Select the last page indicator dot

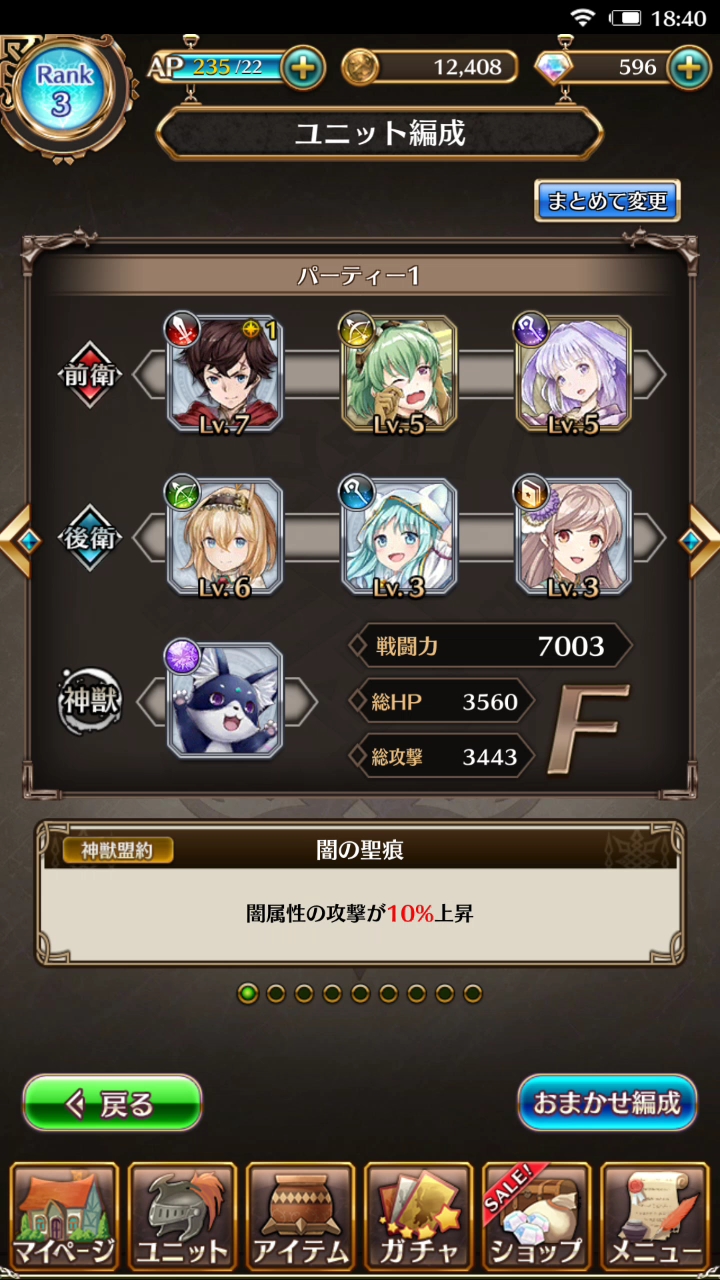pyautogui.click(x=473, y=993)
